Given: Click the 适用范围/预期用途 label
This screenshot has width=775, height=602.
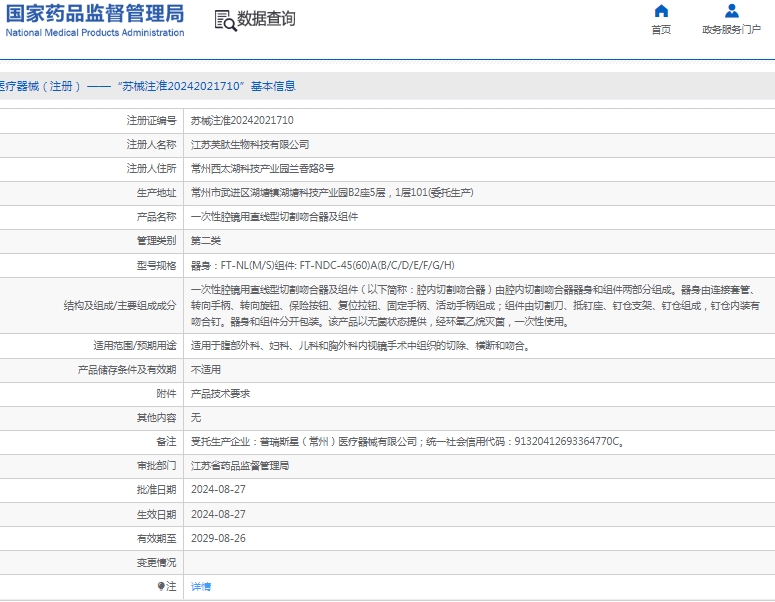Looking at the screenshot, I should 135,346.
